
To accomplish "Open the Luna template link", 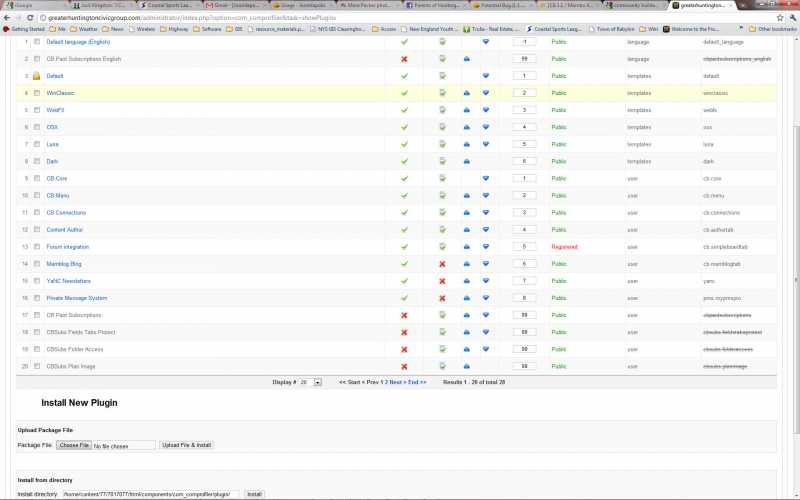I will tap(53, 144).
